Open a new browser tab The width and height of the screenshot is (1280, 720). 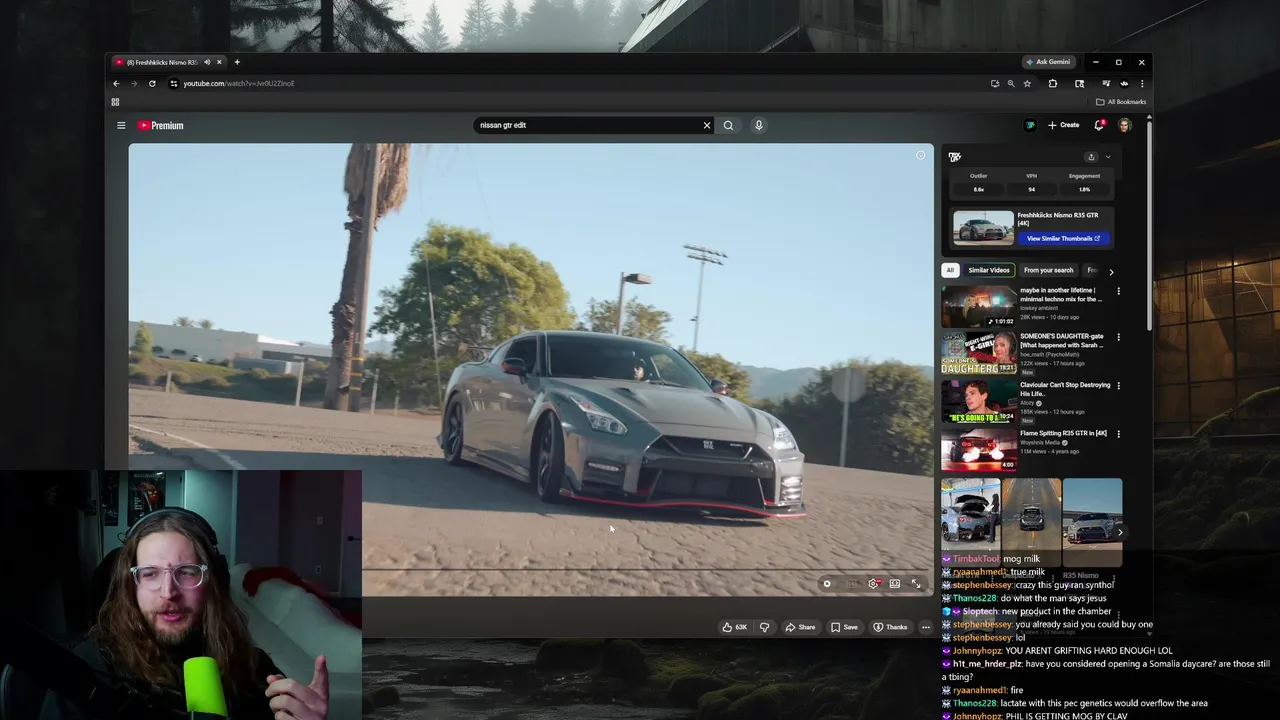[237, 62]
